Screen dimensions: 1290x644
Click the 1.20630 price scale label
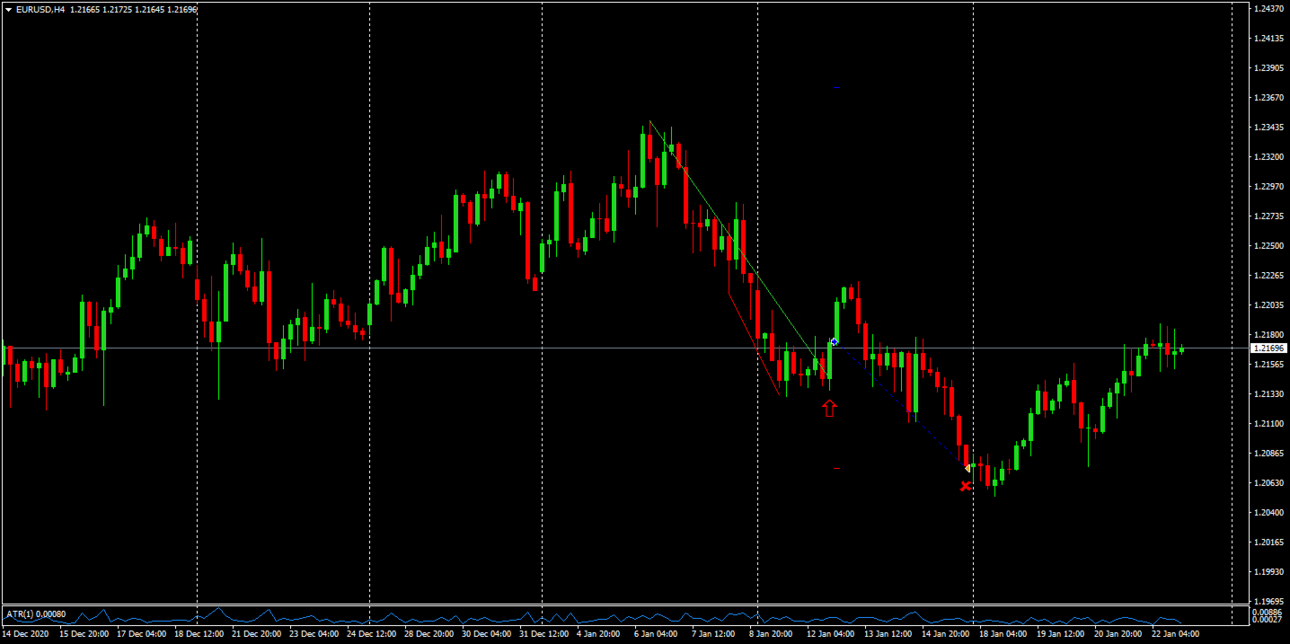pos(1267,483)
